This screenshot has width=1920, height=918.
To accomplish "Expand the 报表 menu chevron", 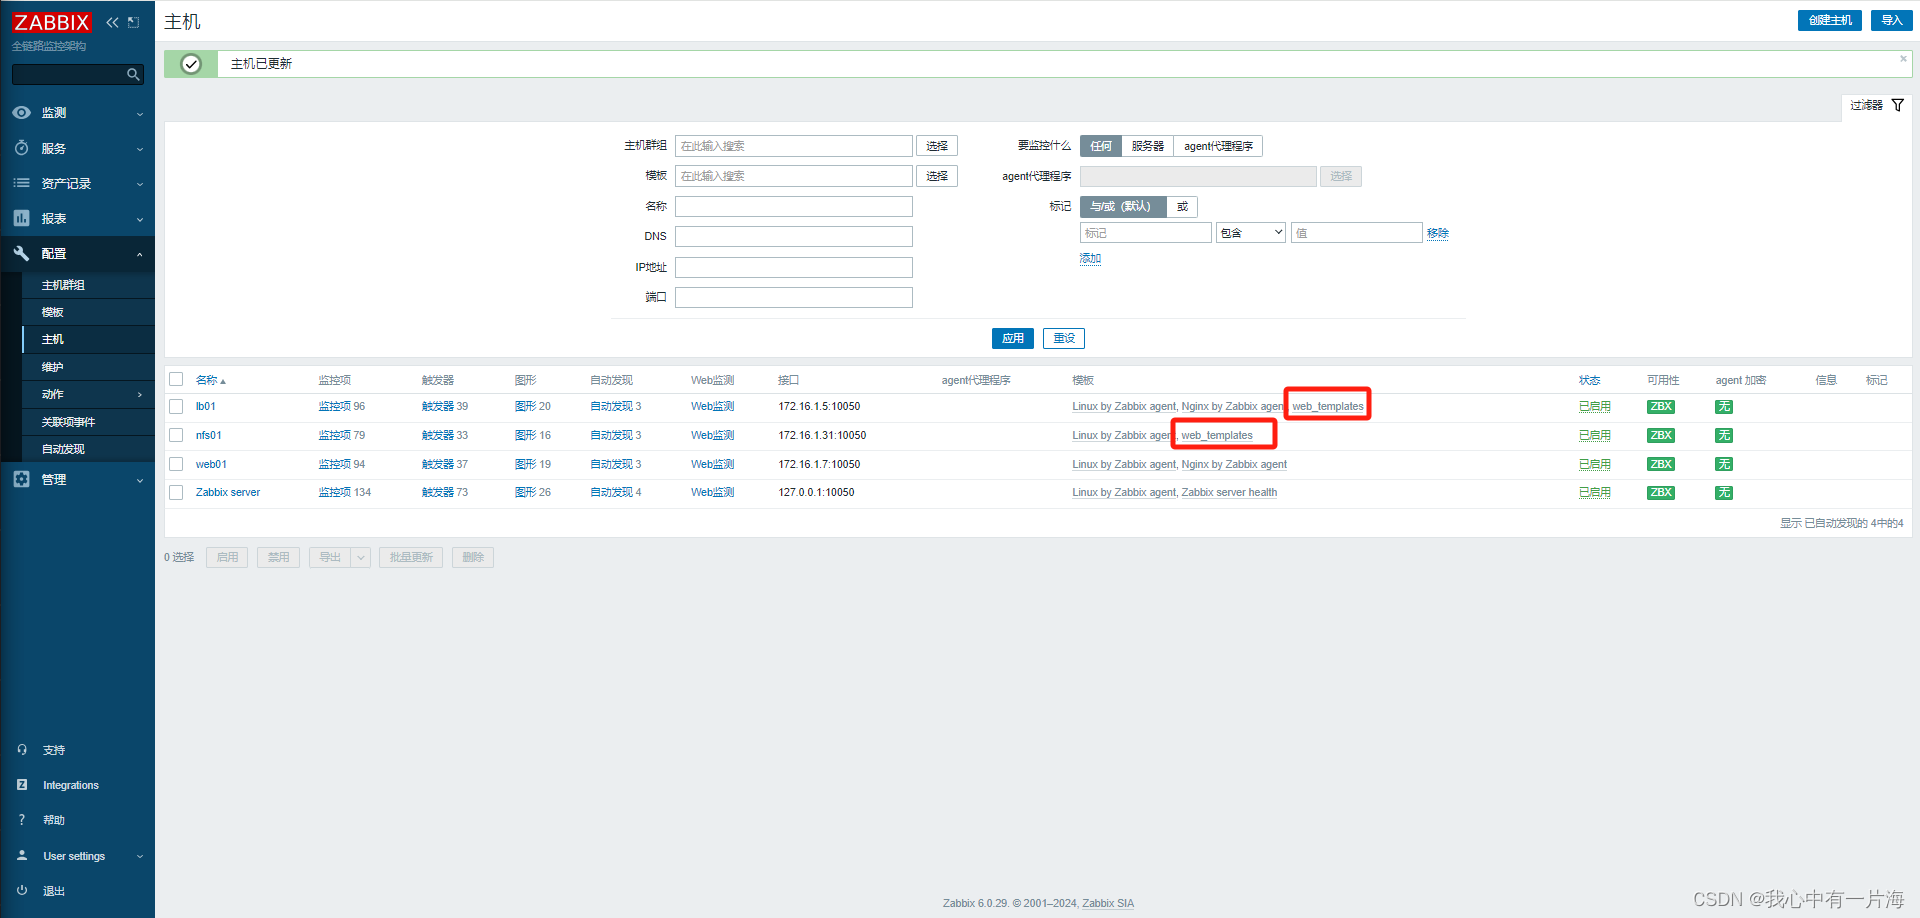I will click(140, 219).
